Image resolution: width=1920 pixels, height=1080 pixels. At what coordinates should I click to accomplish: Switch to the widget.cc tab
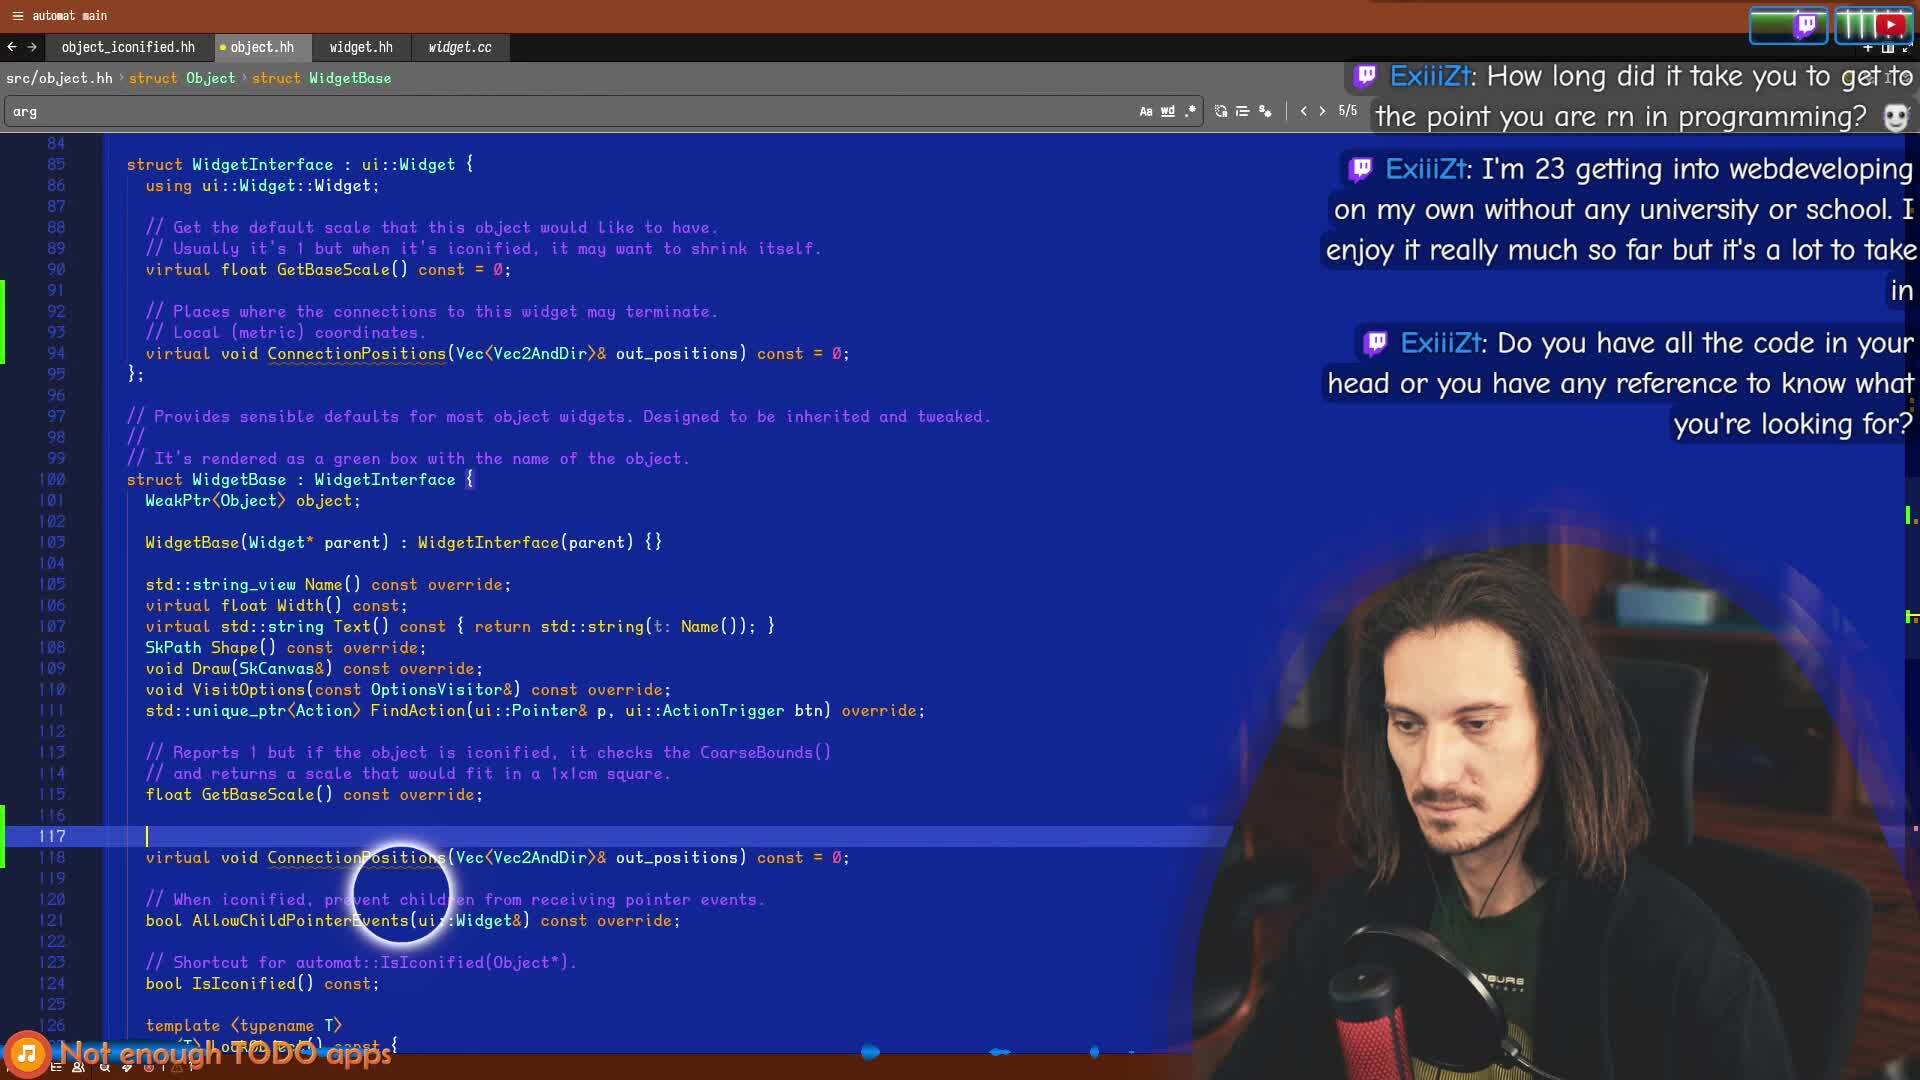tap(459, 47)
